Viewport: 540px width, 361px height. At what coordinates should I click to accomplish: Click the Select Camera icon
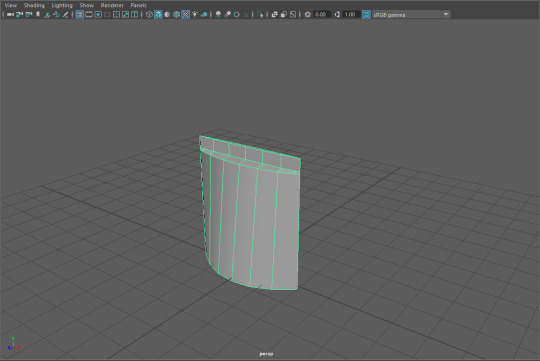[x=10, y=14]
